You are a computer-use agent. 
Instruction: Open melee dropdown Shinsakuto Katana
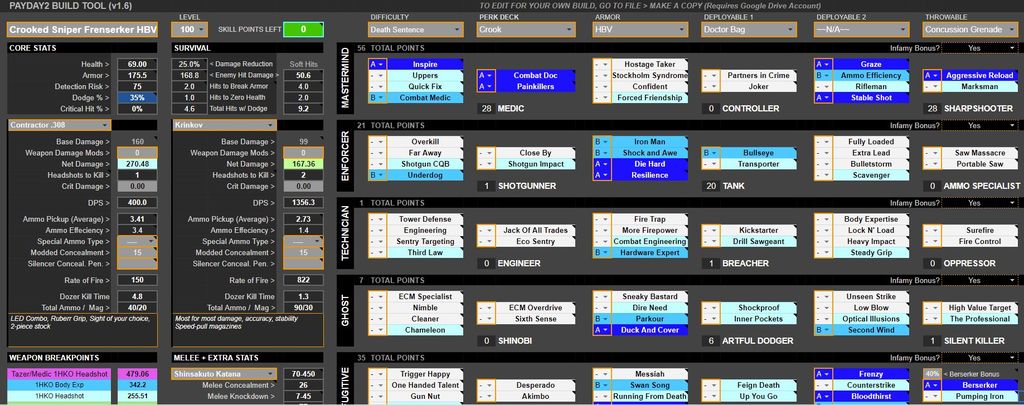tap(225, 374)
